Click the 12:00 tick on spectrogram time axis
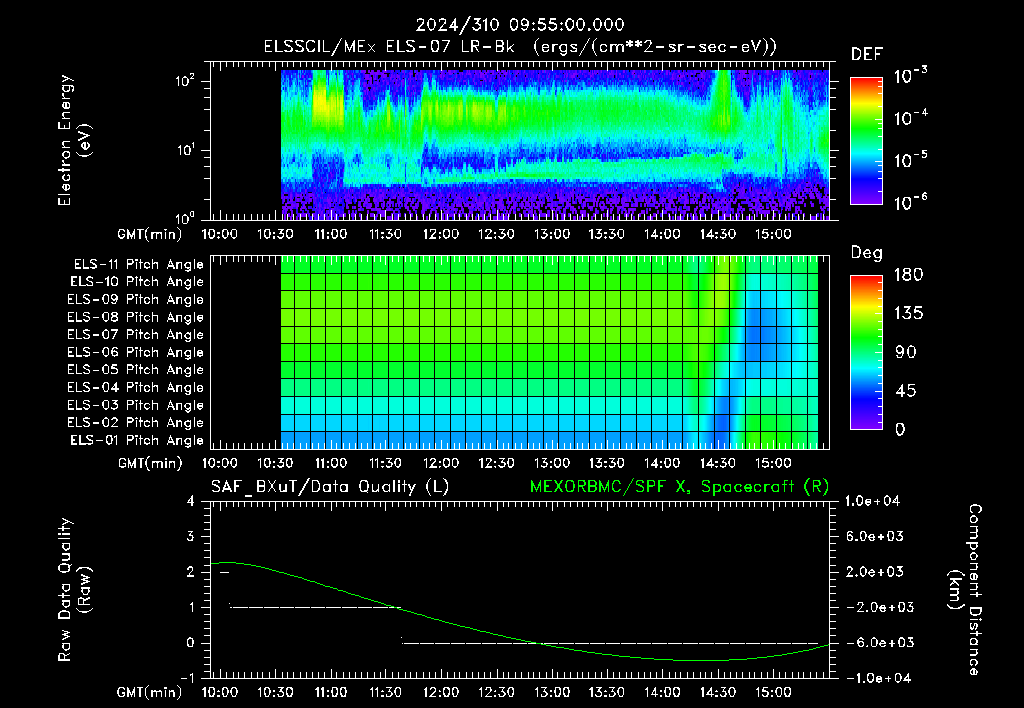 (x=441, y=234)
